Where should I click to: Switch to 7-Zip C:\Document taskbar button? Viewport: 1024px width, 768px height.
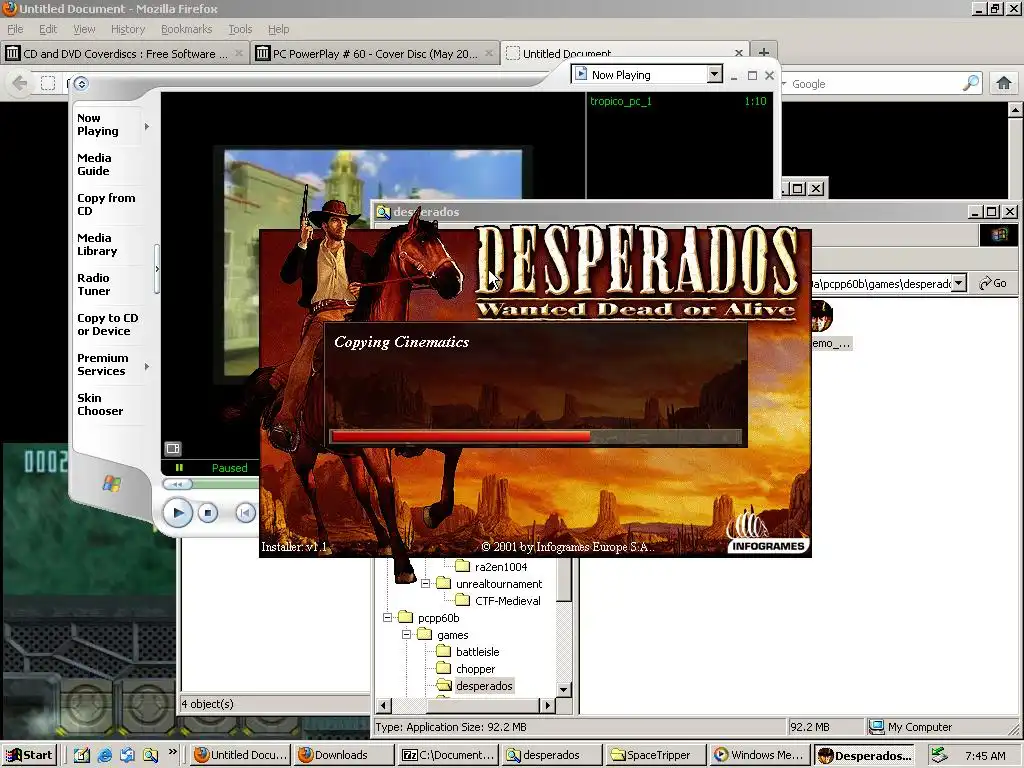[x=448, y=755]
